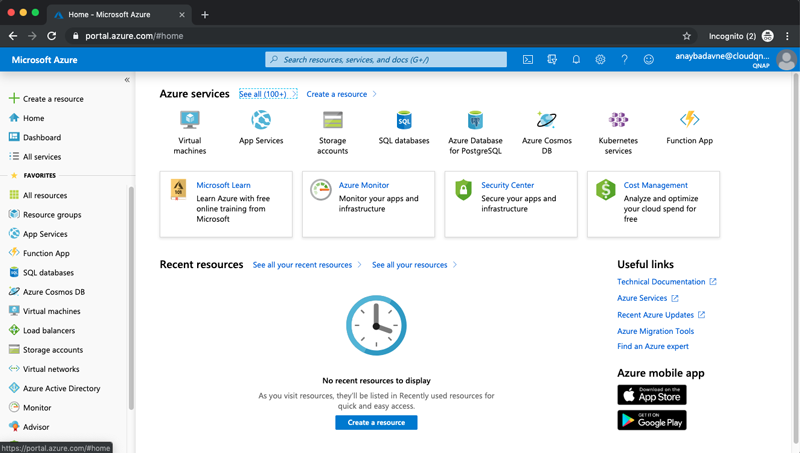
Task: Bookmark page with star icon
Action: [x=687, y=36]
